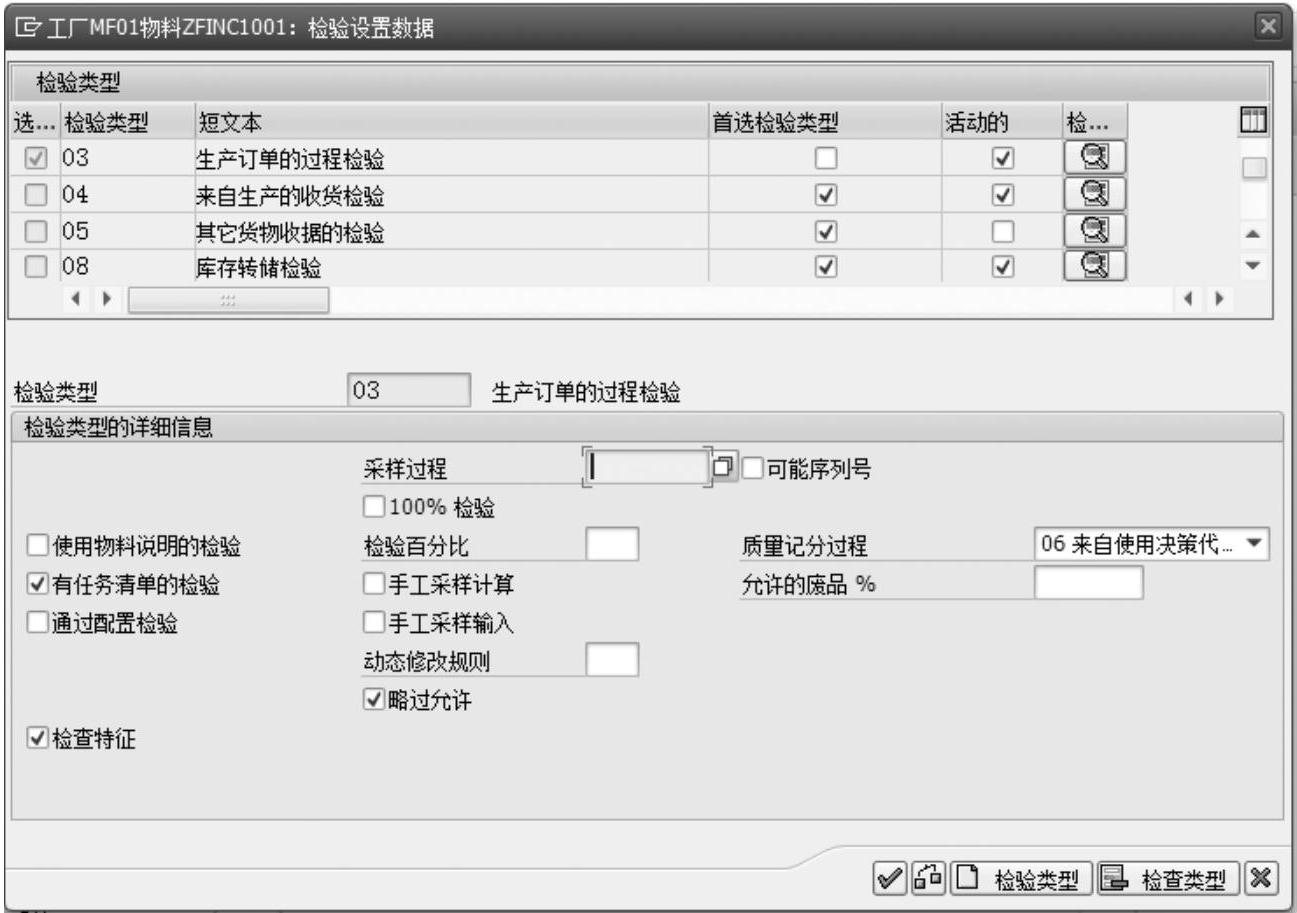Enable 通过配置检验 checkbox
The height and width of the screenshot is (913, 1297).
click(36, 622)
